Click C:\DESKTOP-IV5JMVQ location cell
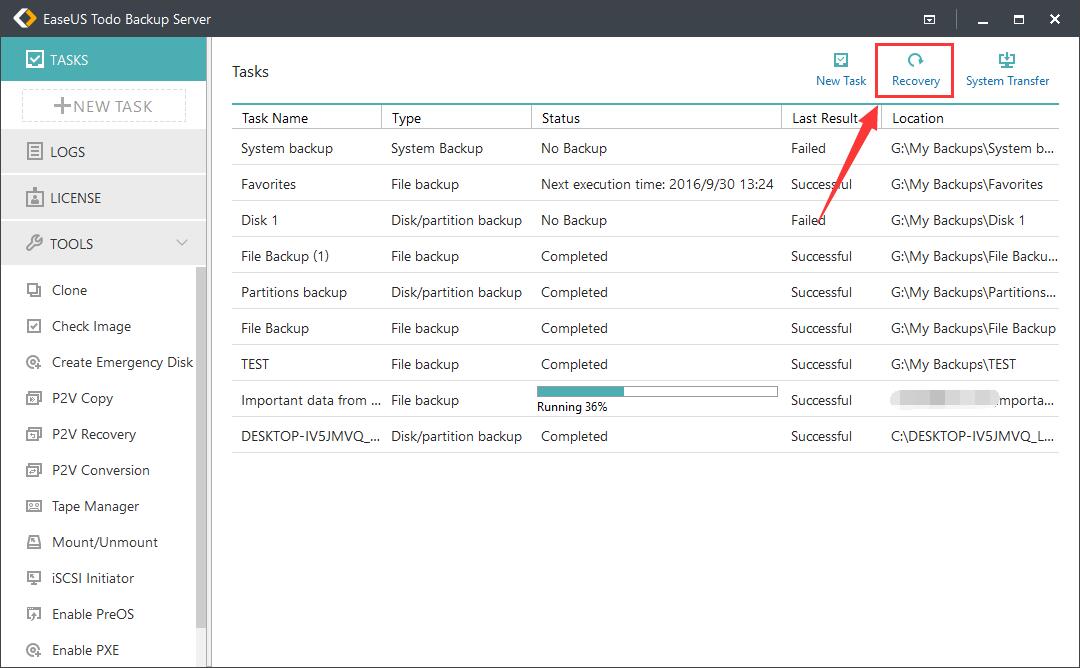1080x668 pixels. (x=972, y=436)
